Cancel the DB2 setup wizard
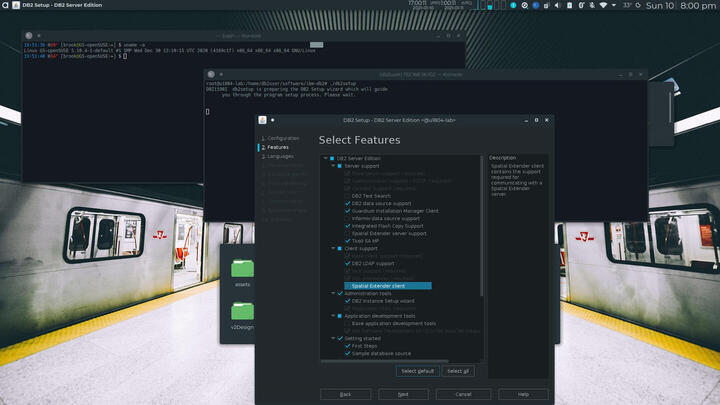Image resolution: width=720 pixels, height=405 pixels. pos(463,394)
